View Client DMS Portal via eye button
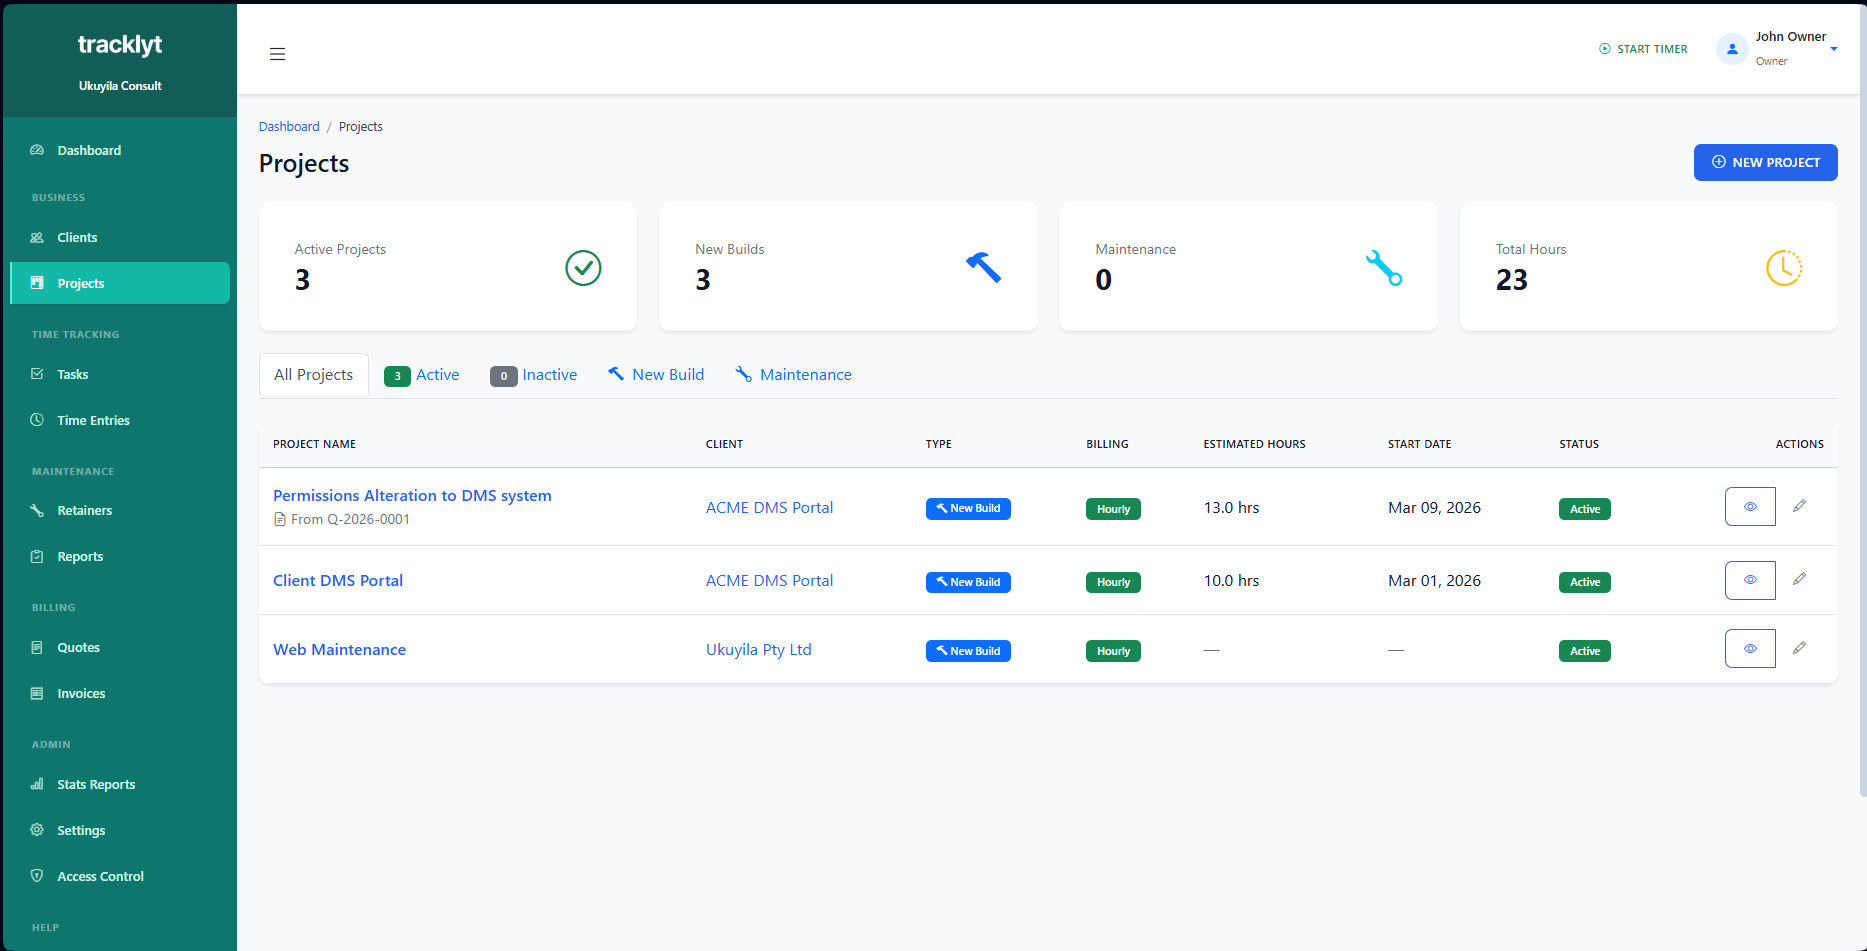 coord(1749,580)
